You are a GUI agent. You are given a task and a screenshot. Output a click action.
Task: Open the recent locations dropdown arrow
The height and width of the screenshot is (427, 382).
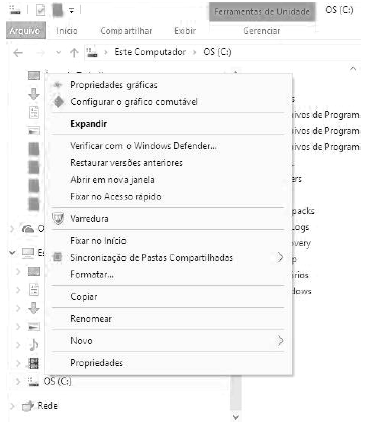[59, 53]
